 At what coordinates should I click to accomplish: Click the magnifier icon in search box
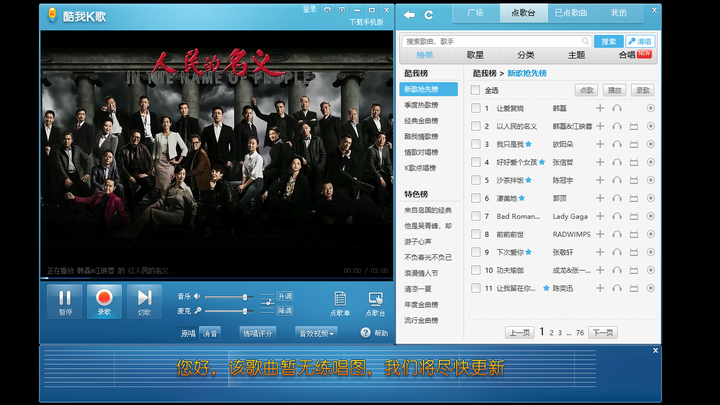pos(585,41)
